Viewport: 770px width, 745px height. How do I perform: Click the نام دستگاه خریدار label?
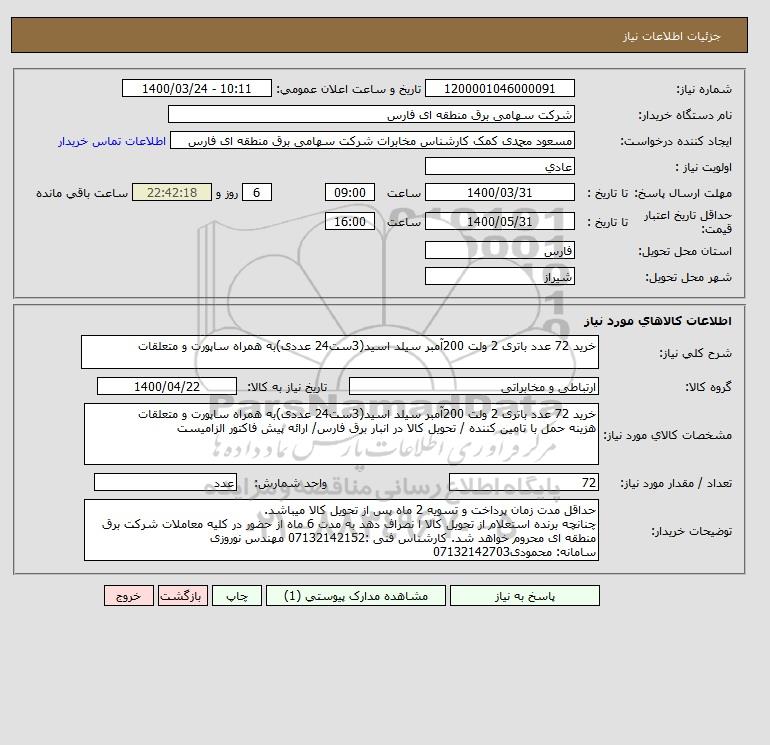pyautogui.click(x=685, y=115)
